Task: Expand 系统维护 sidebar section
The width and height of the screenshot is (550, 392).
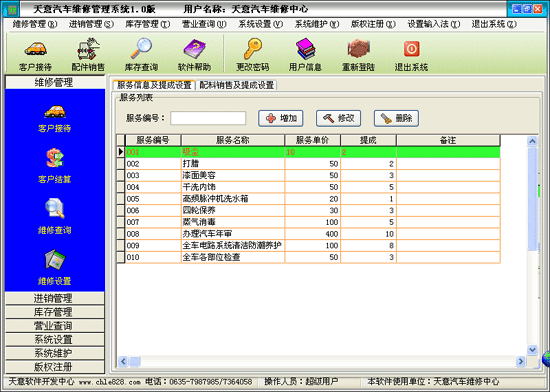Action: click(55, 353)
